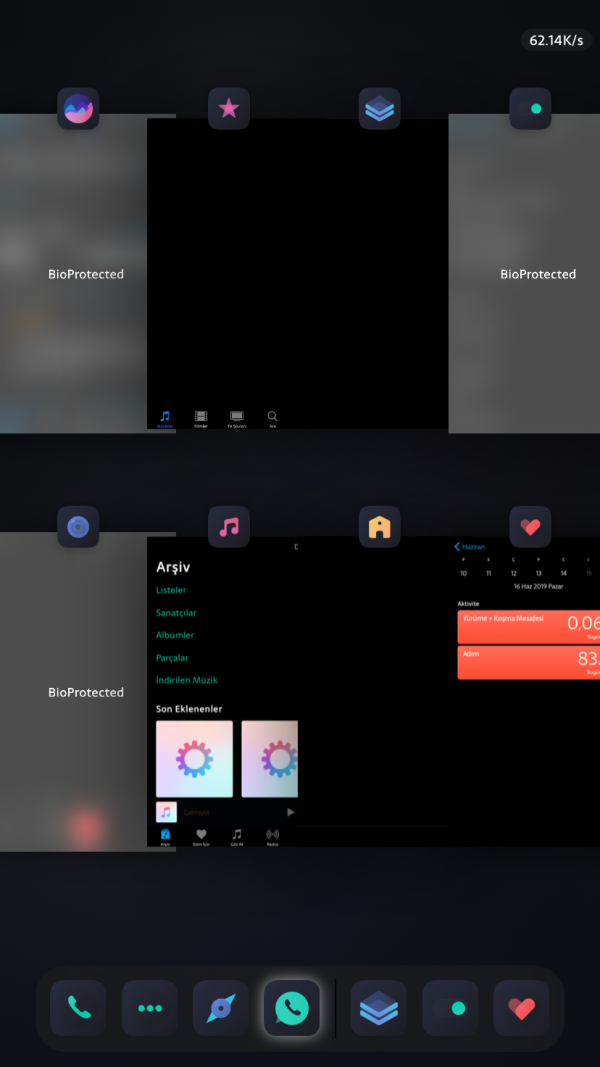Select Filmler tab in iTunes Store card

[x=201, y=419]
